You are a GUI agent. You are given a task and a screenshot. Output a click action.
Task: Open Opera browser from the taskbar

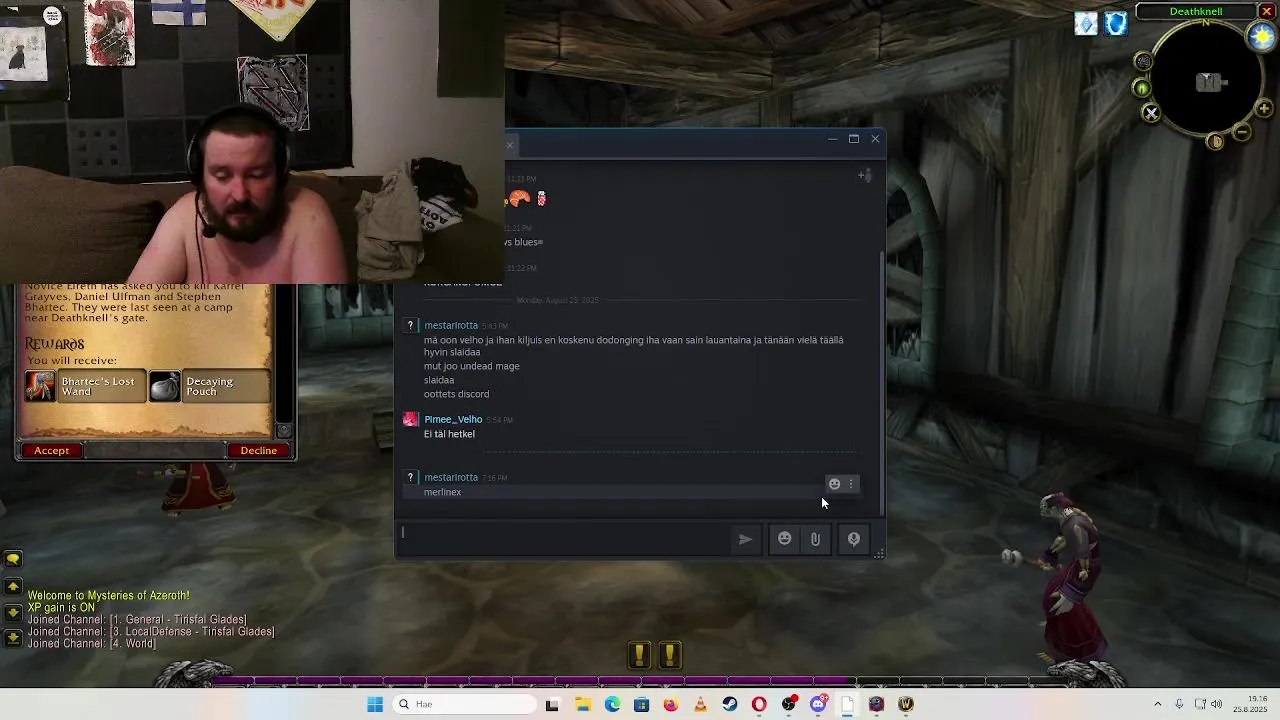click(759, 704)
